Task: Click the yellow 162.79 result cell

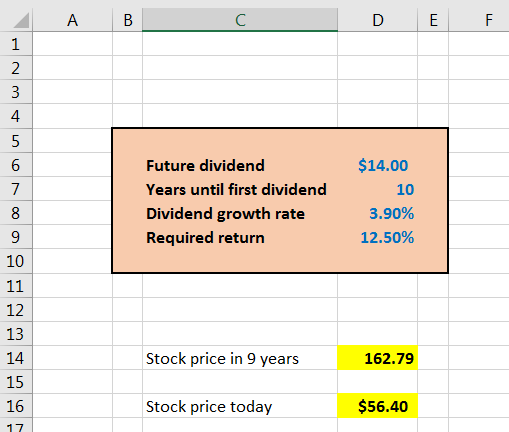Action: [x=378, y=358]
